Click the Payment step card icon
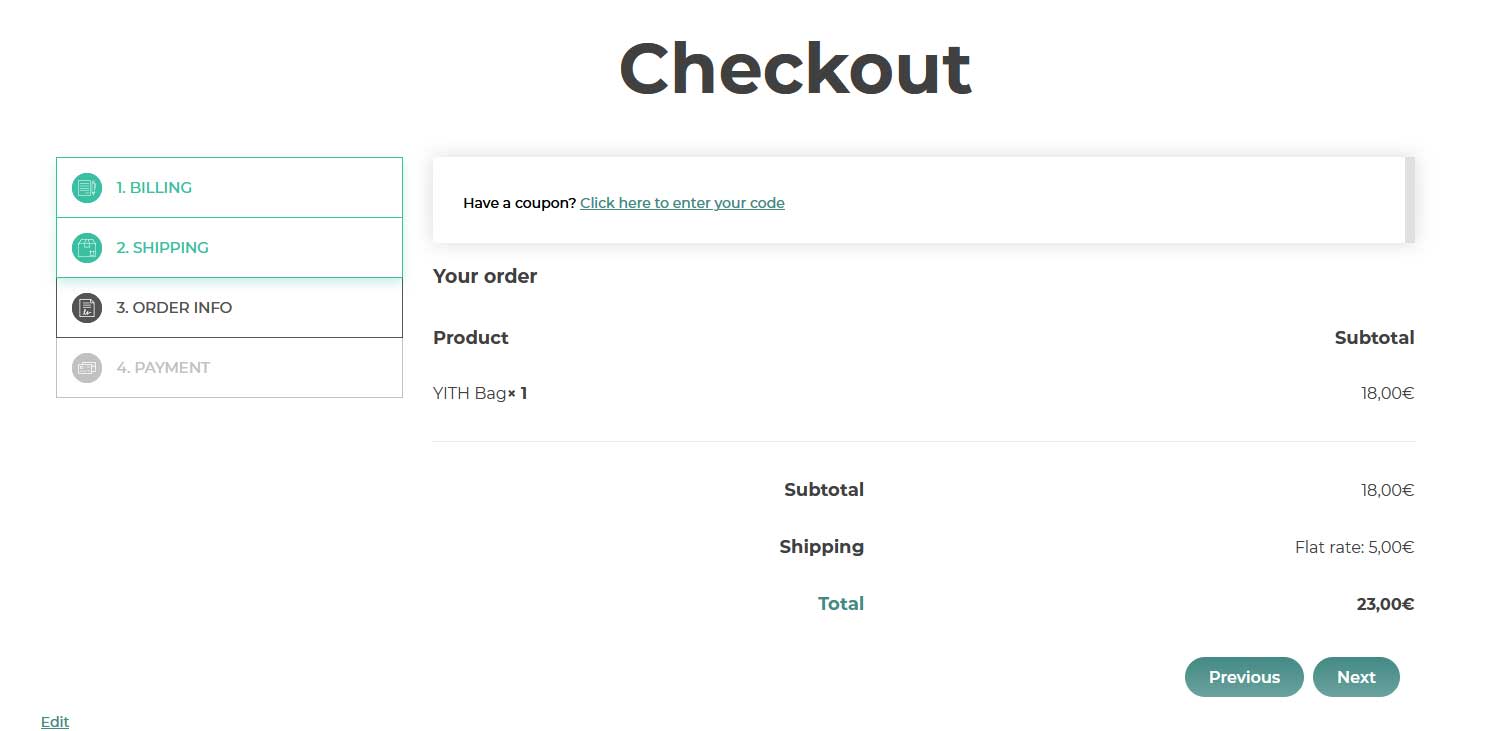1510x731 pixels. coord(87,368)
